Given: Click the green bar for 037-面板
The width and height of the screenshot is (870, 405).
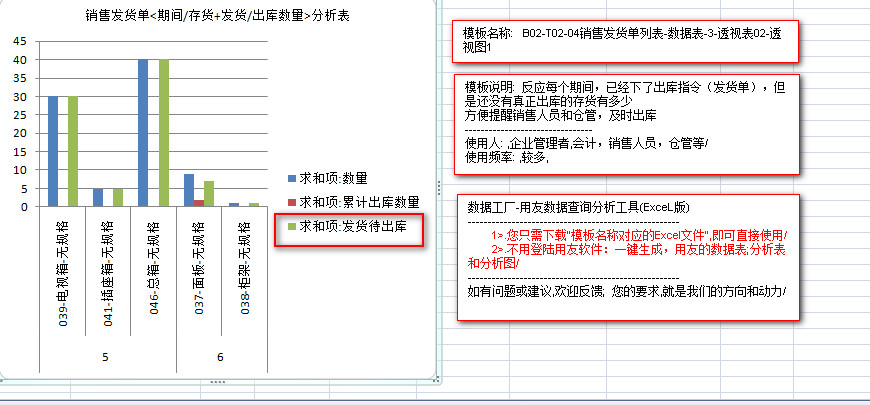Looking at the screenshot, I should coord(208,193).
